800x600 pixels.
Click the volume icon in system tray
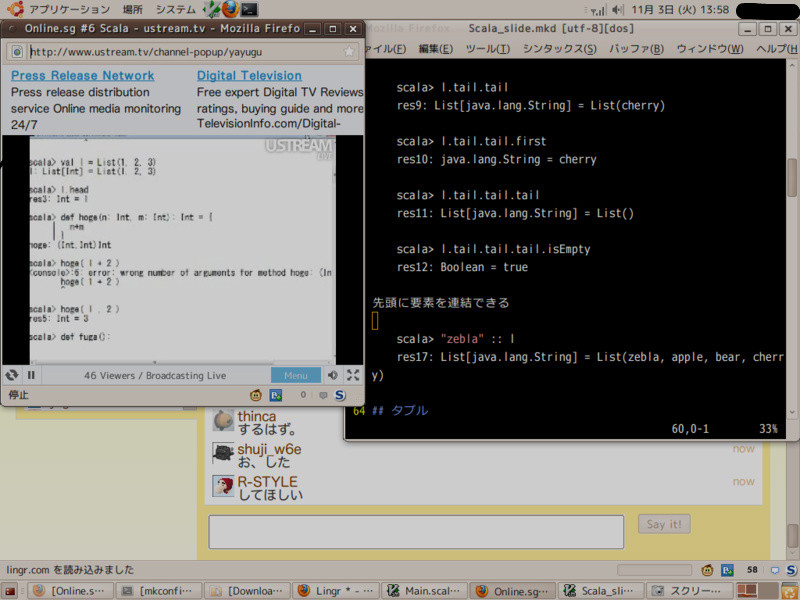(617, 10)
